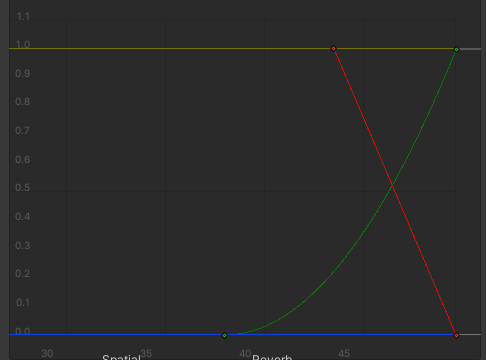Click the 1.0 vertical axis label
The height and width of the screenshot is (360, 486).
(x=23, y=44)
